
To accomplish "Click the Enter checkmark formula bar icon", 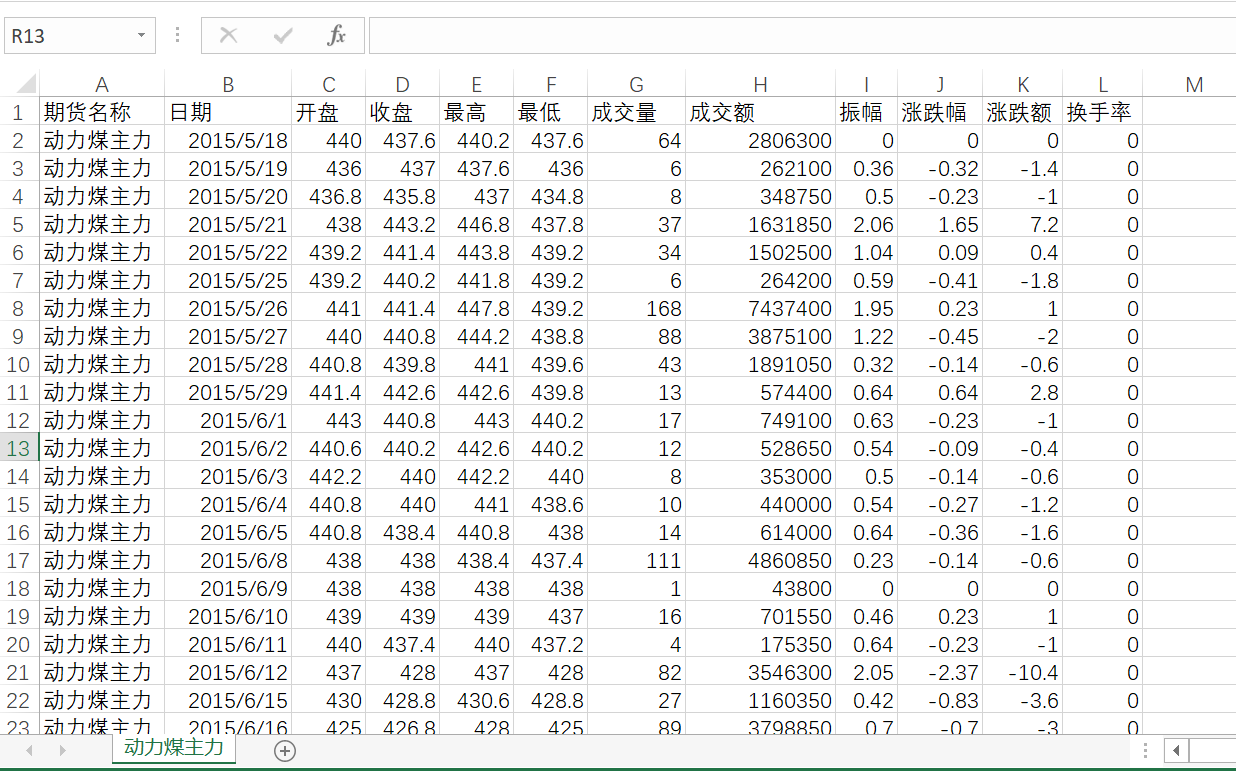I will [283, 36].
